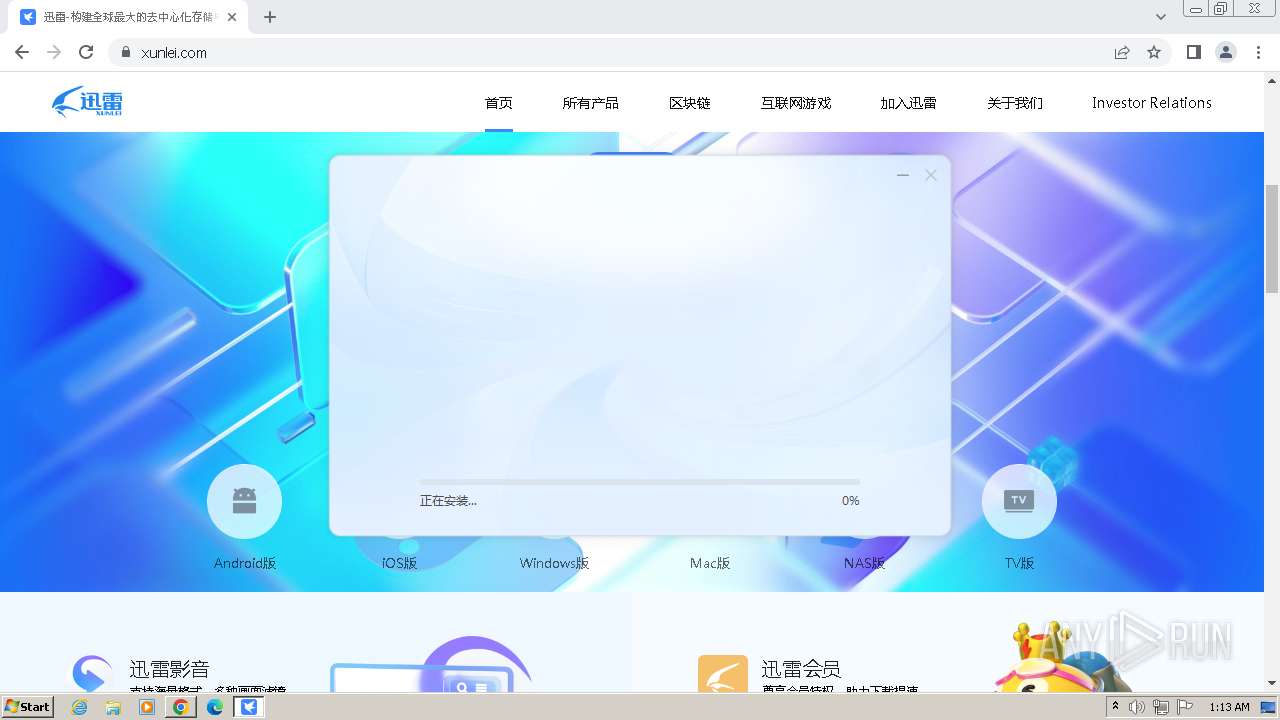
Task: Switch to Chrome in the taskbar
Action: click(181, 707)
